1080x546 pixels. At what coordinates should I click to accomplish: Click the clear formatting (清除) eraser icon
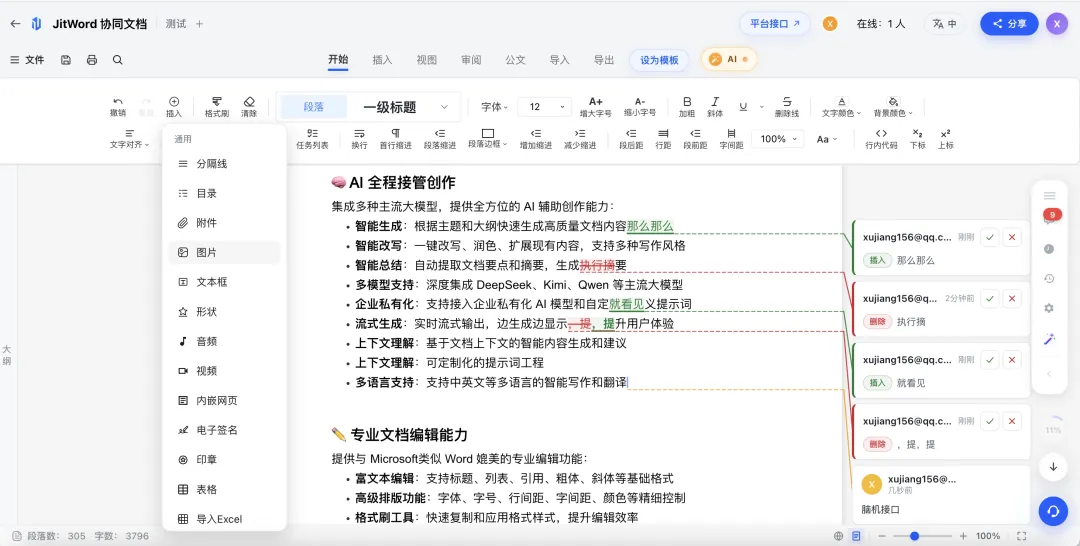coord(249,102)
